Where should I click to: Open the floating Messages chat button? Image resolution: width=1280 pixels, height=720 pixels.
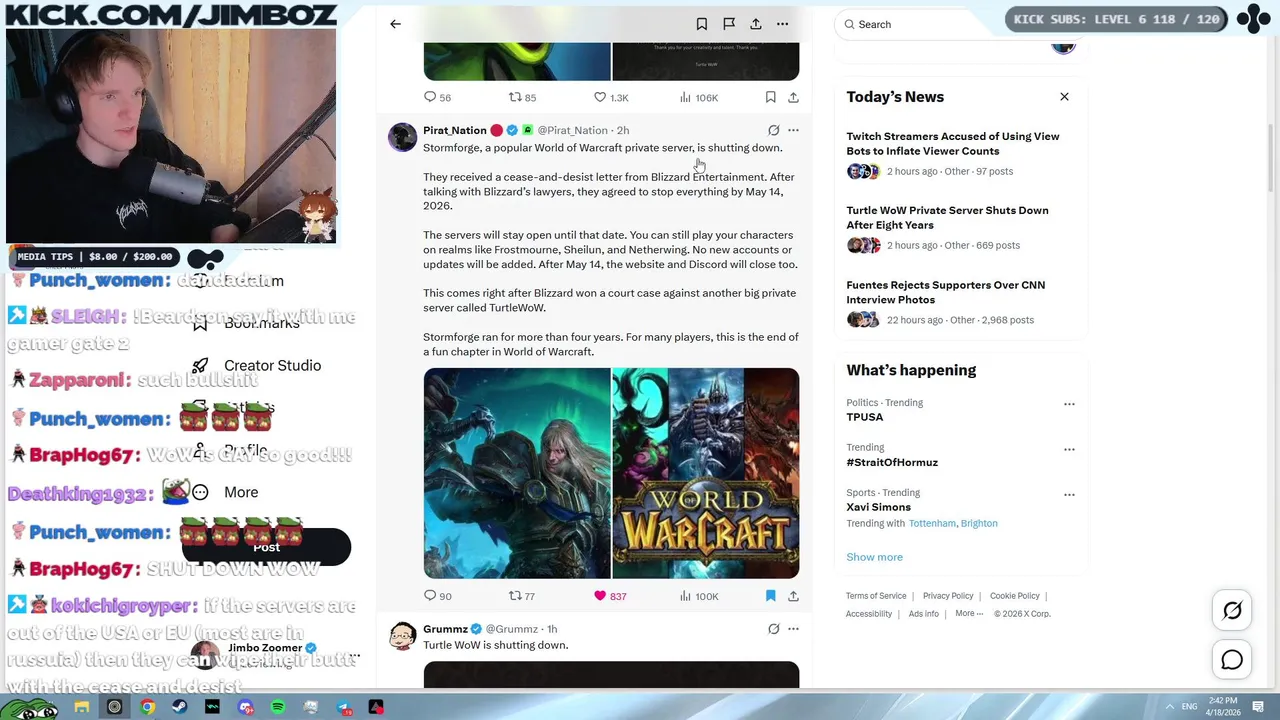(x=1232, y=660)
